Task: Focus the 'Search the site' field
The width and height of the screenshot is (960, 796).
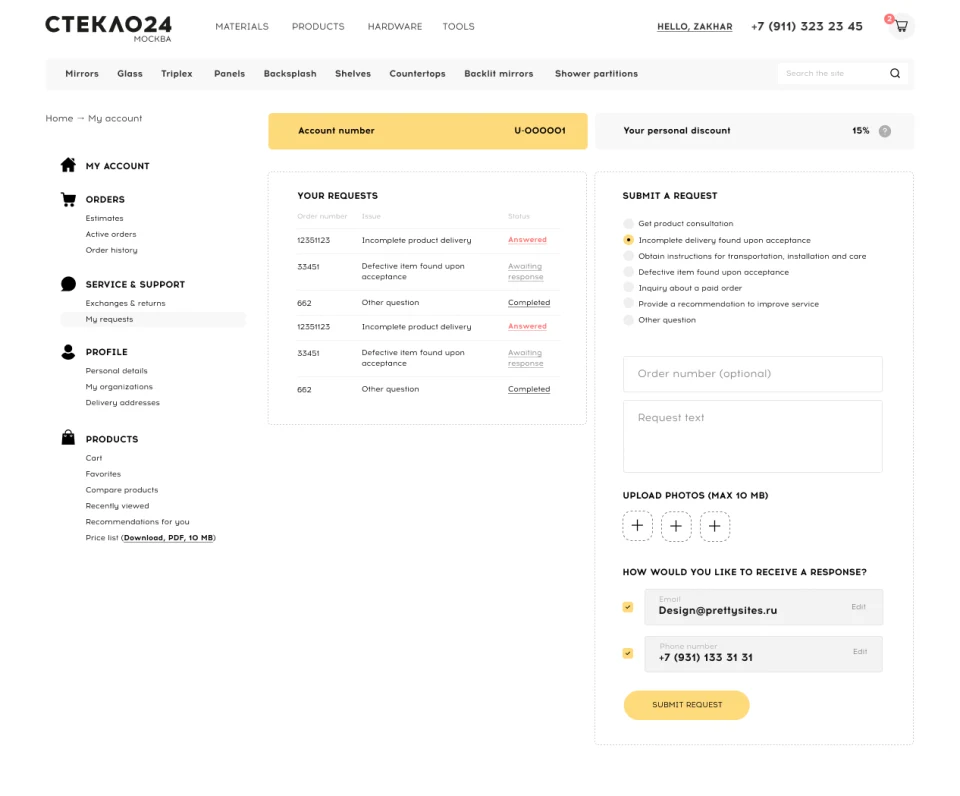Action: pos(833,73)
